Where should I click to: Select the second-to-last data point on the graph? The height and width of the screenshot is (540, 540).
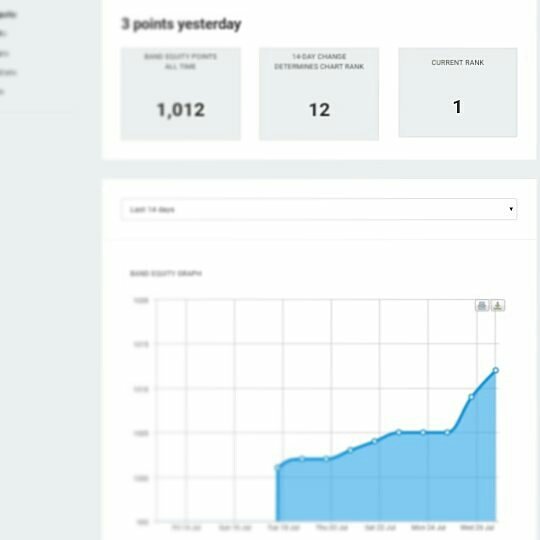(x=471, y=397)
